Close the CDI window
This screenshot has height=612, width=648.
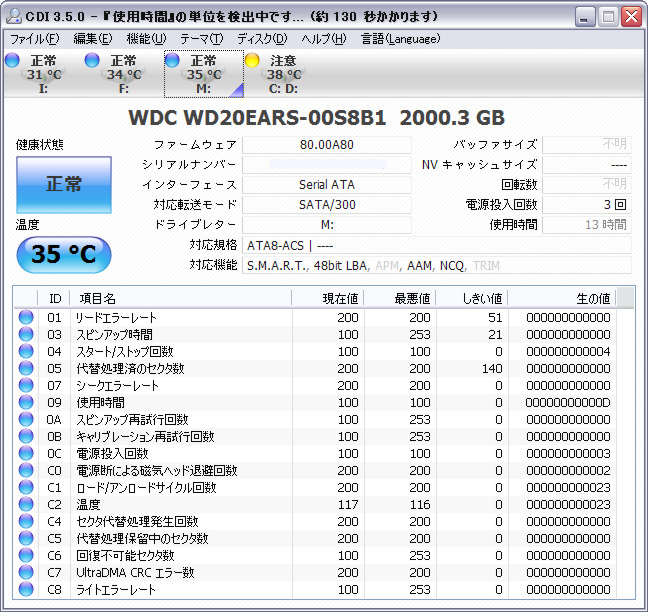pyautogui.click(x=631, y=17)
